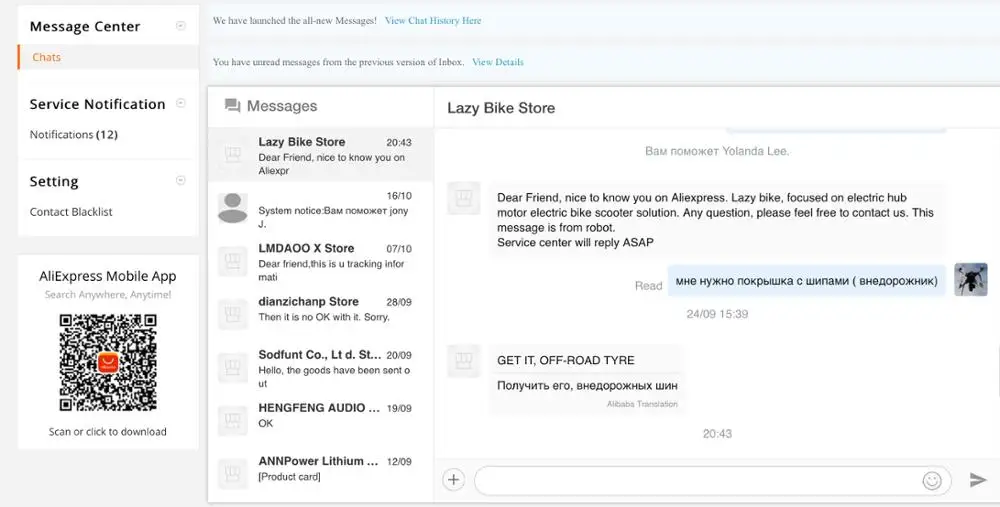Click dianzichanp Store avatar icon

(x=233, y=314)
